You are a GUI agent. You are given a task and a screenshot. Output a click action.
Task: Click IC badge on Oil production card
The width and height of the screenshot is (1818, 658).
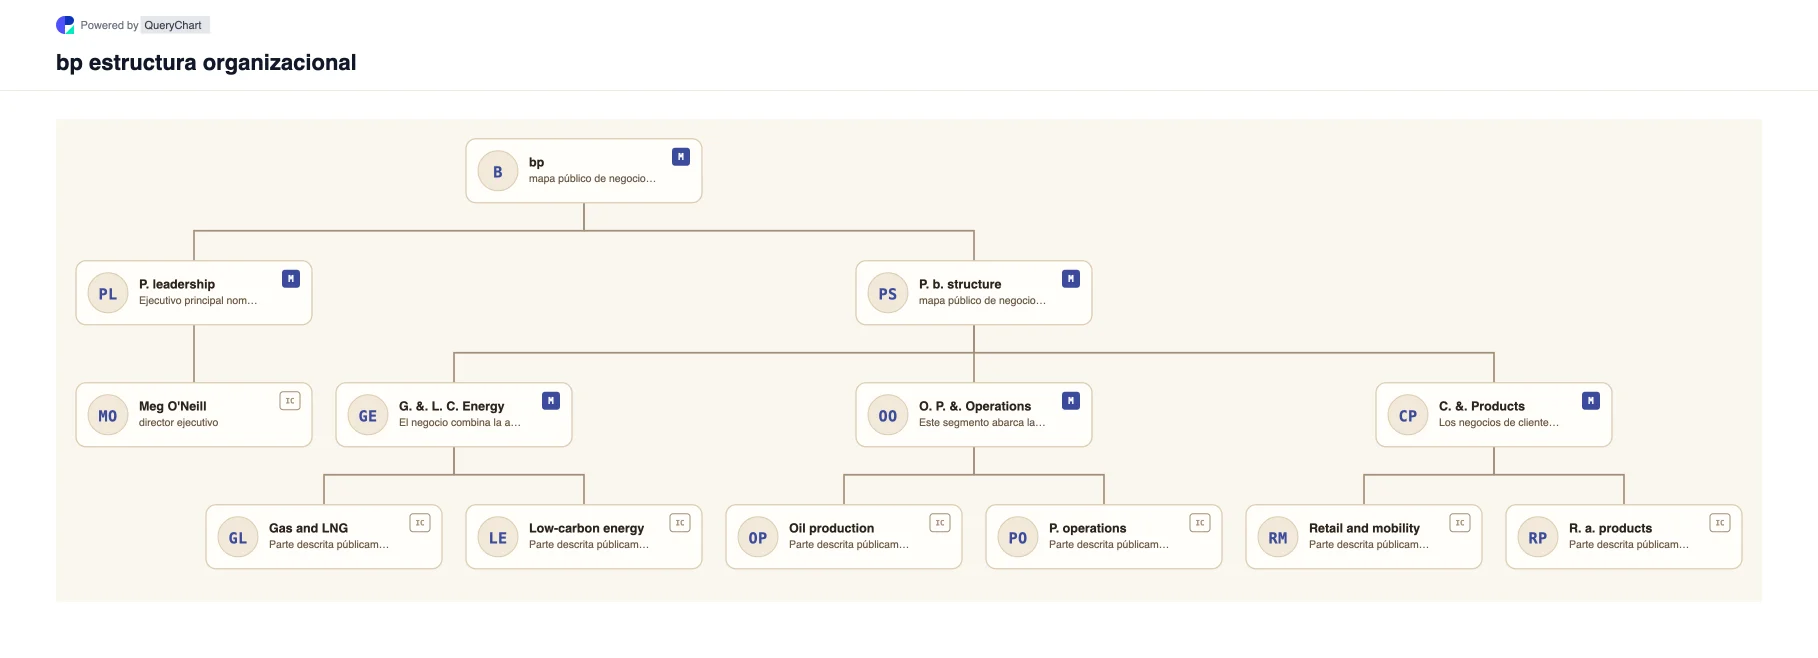click(x=940, y=523)
